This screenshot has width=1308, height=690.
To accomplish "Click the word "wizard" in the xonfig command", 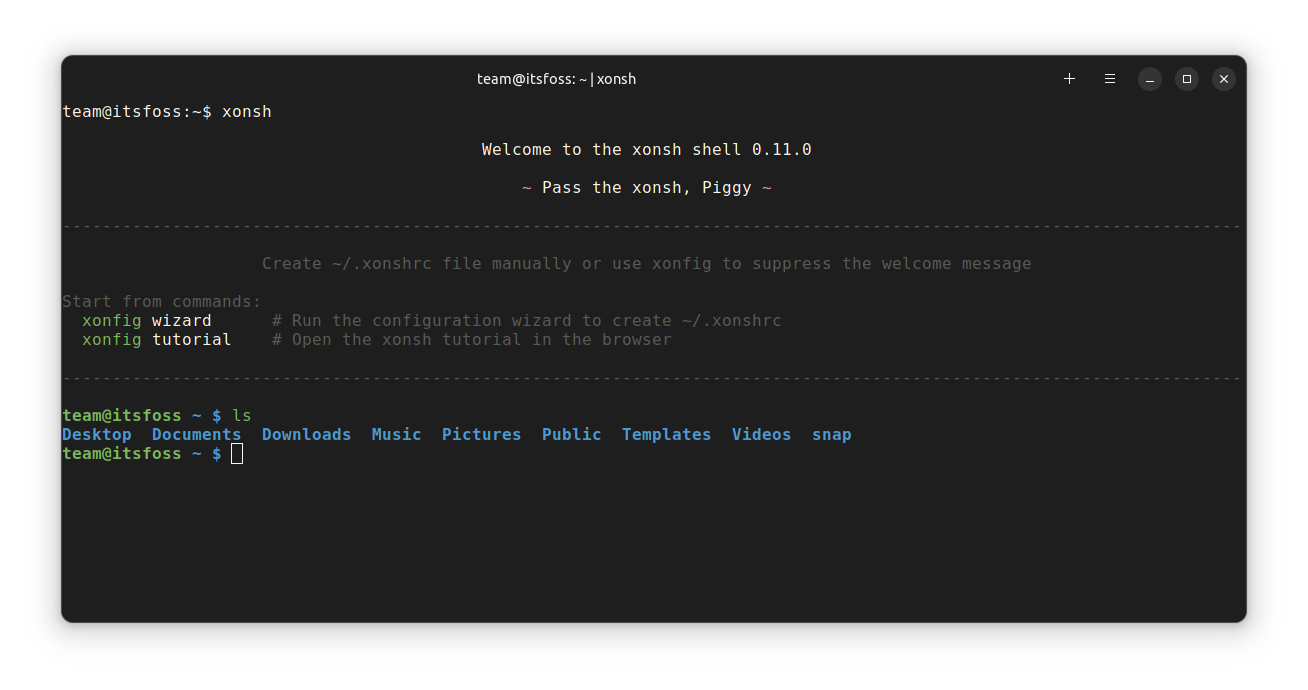I will [181, 321].
